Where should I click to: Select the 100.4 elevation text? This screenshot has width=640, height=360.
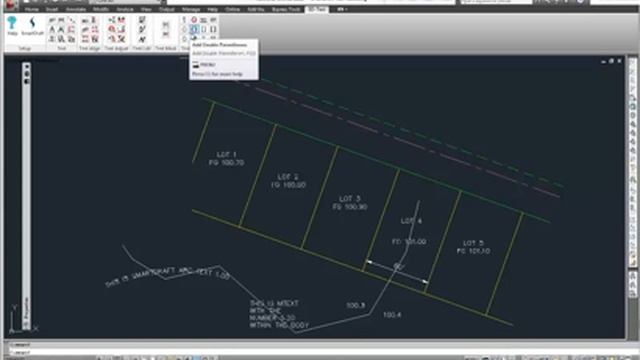click(x=392, y=315)
